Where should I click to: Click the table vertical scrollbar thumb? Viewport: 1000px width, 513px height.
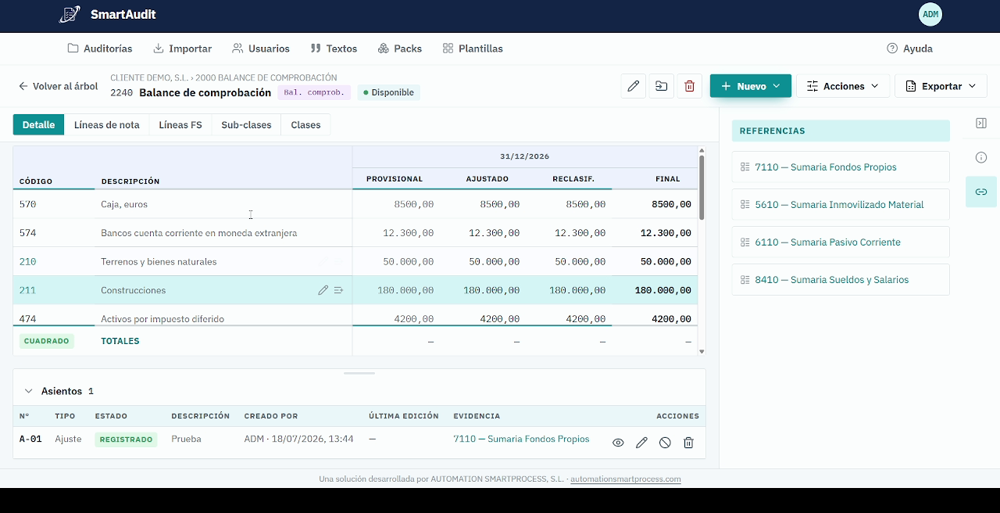(702, 187)
